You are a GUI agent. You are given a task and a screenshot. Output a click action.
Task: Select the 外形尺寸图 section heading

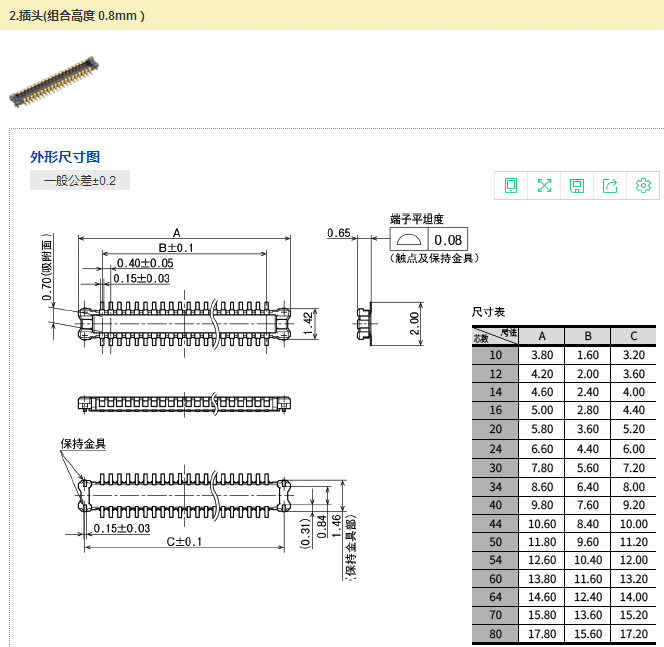coord(65,157)
